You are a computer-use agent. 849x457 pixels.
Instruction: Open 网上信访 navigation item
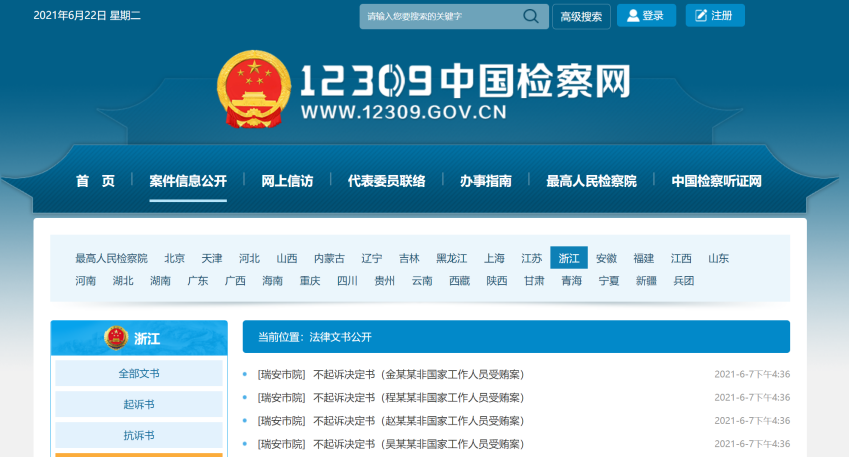[x=287, y=181]
